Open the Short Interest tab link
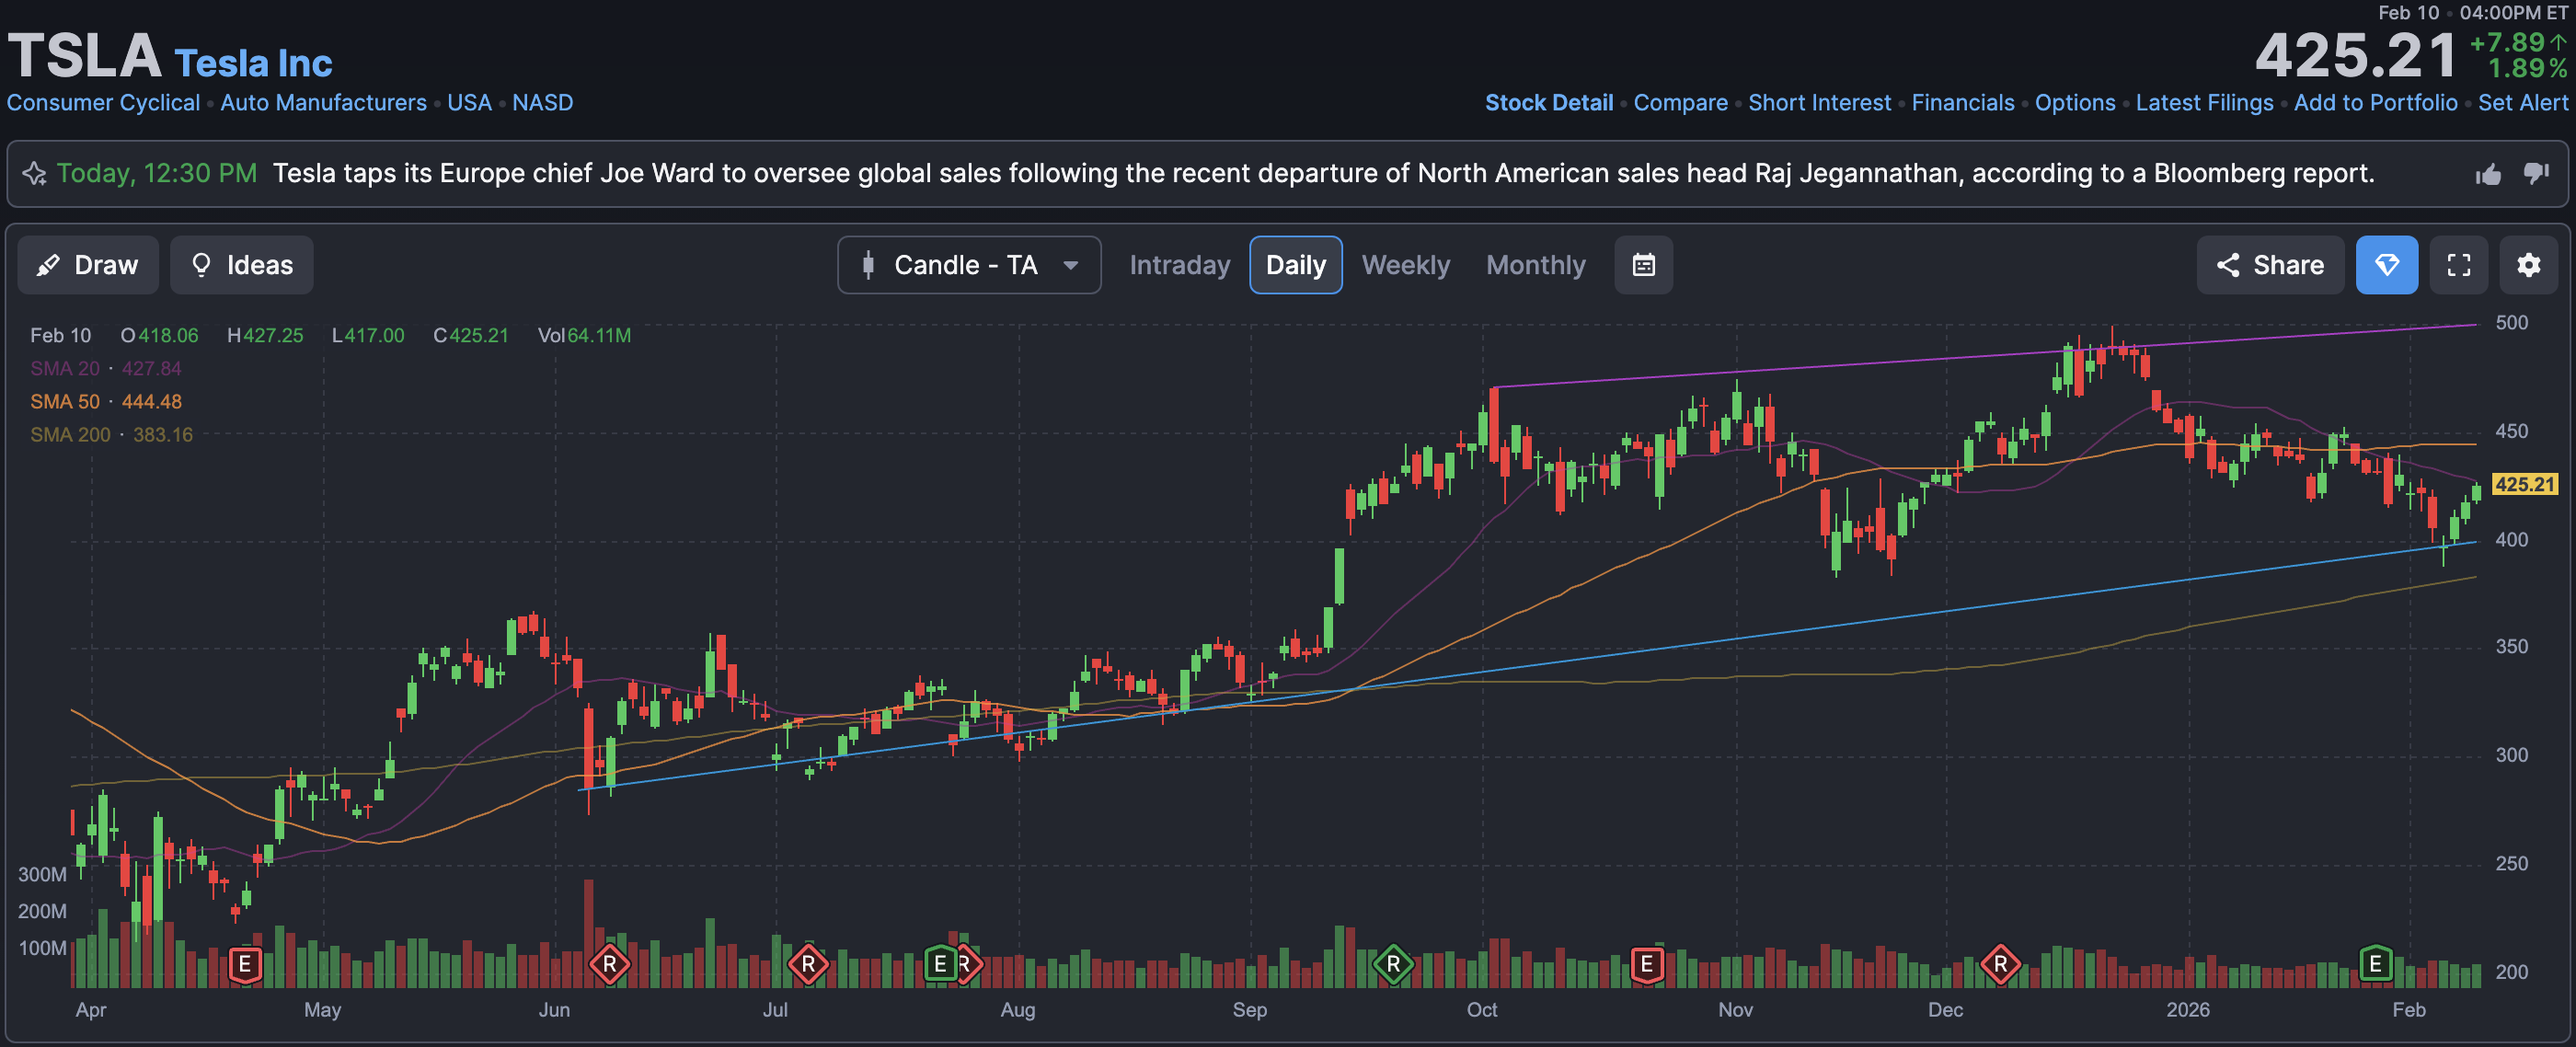Viewport: 2576px width, 1047px height. tap(1819, 103)
